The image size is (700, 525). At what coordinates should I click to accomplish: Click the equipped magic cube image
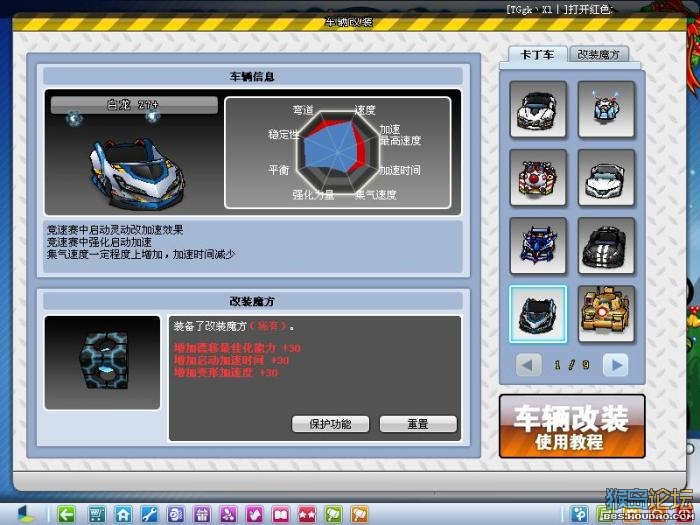point(102,362)
